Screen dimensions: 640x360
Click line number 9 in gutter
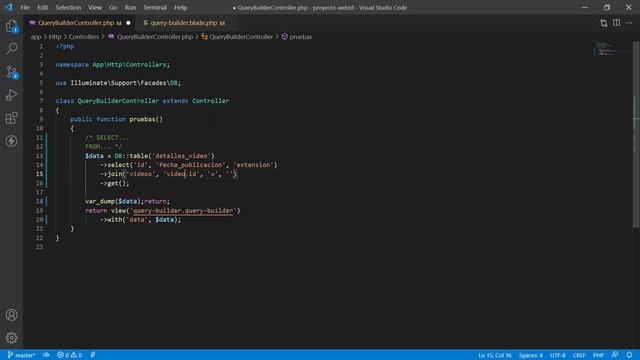point(41,119)
